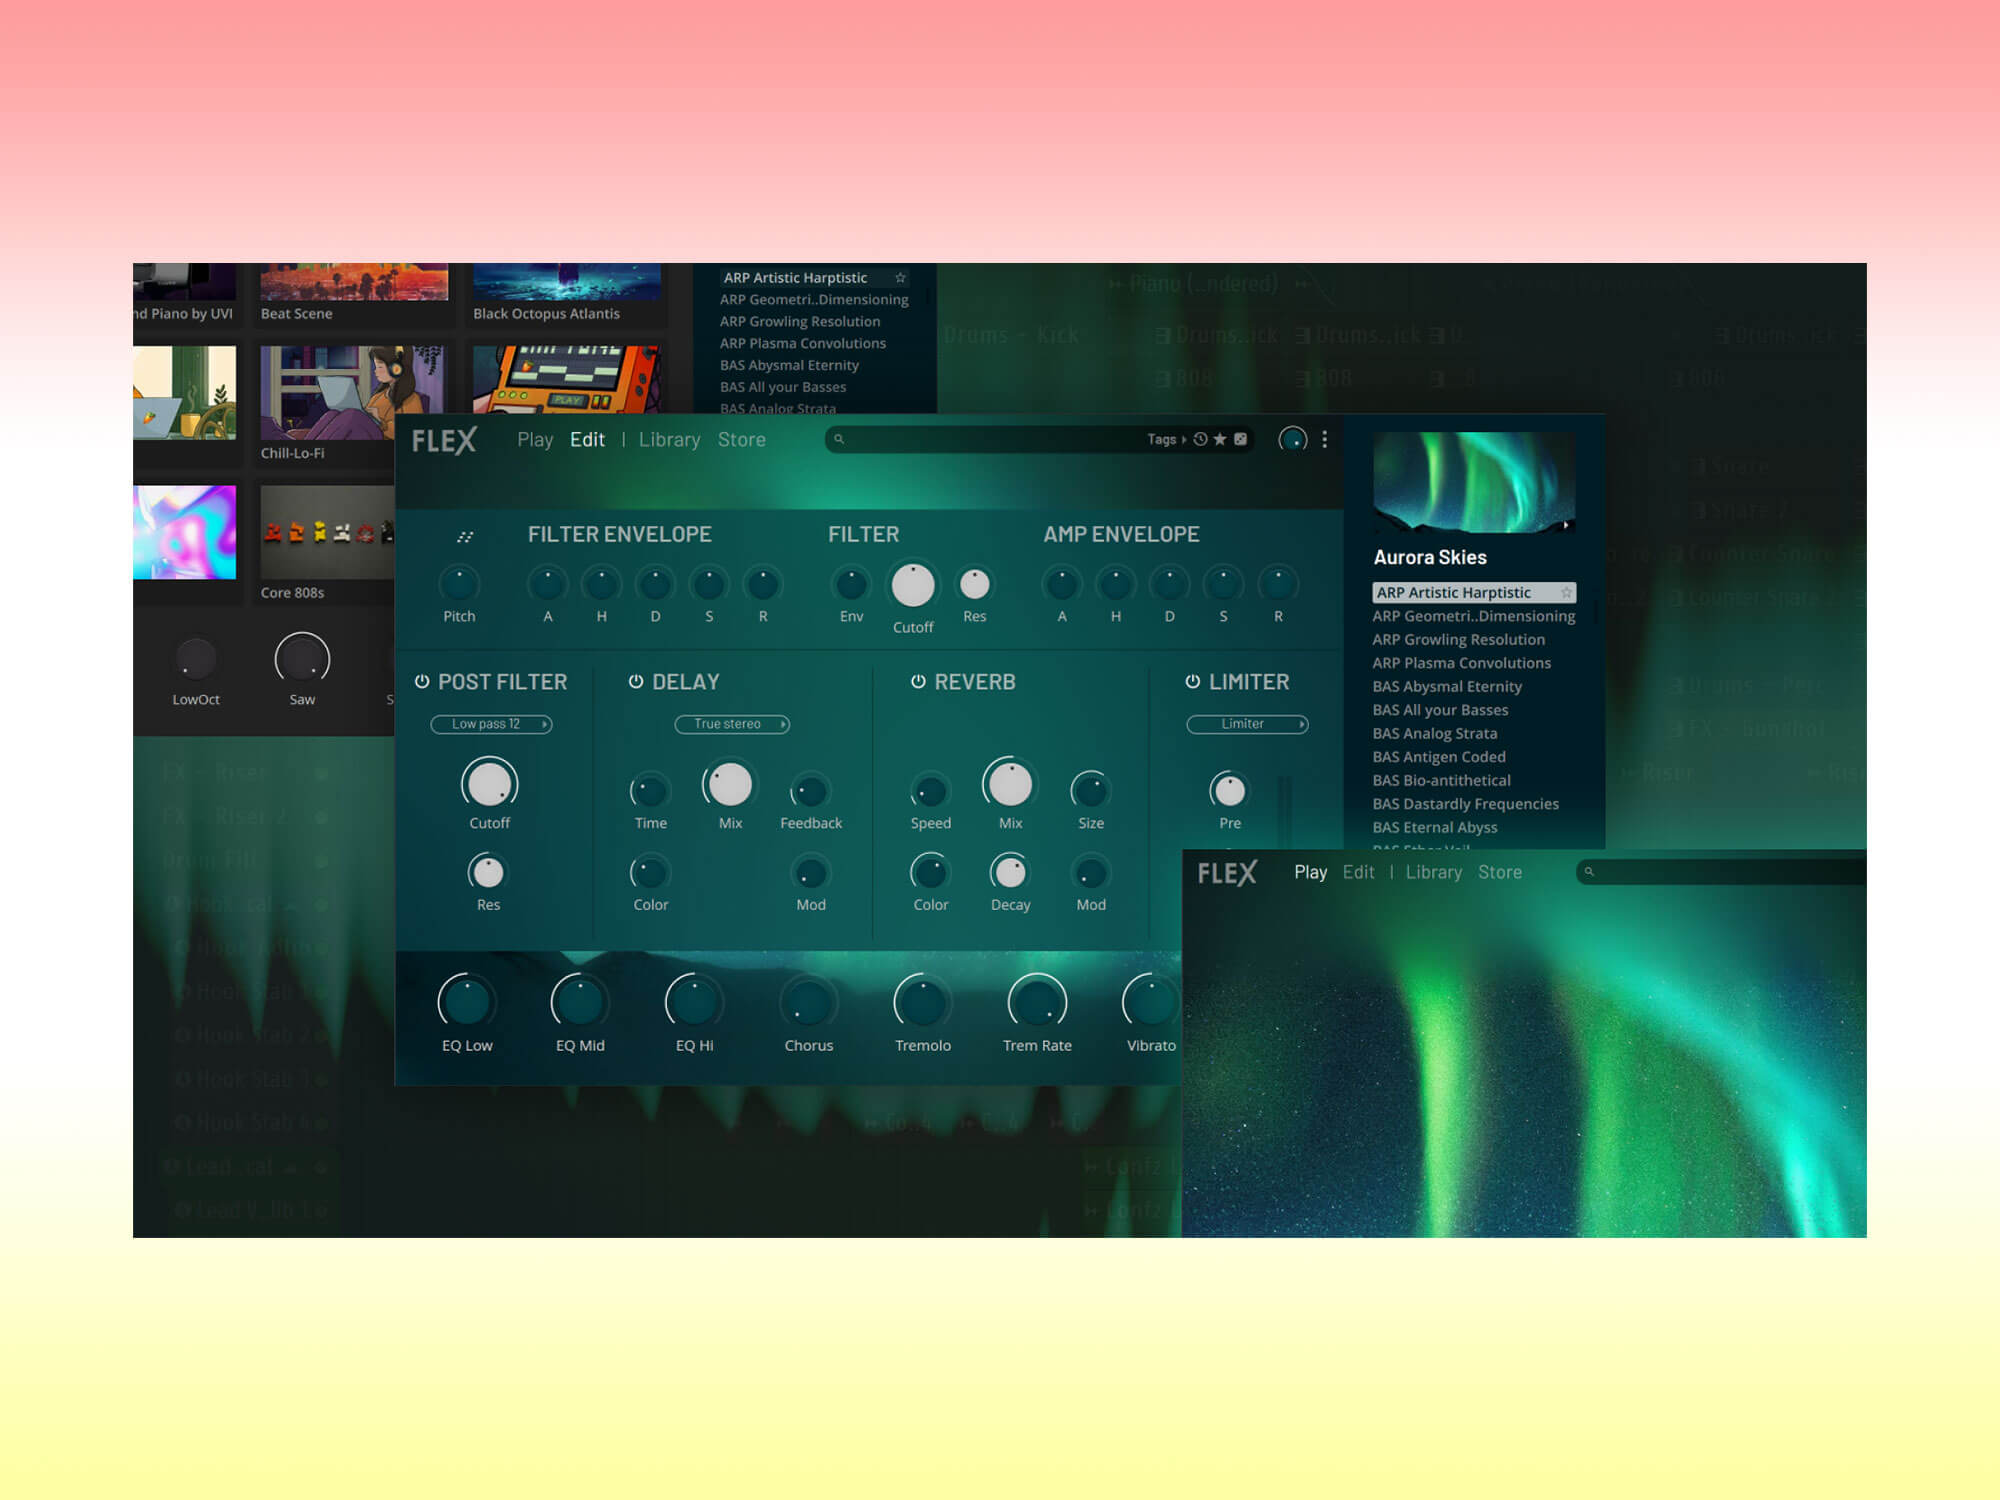Favorite ARP Artistic Harptistic with star icon

pyautogui.click(x=1566, y=593)
